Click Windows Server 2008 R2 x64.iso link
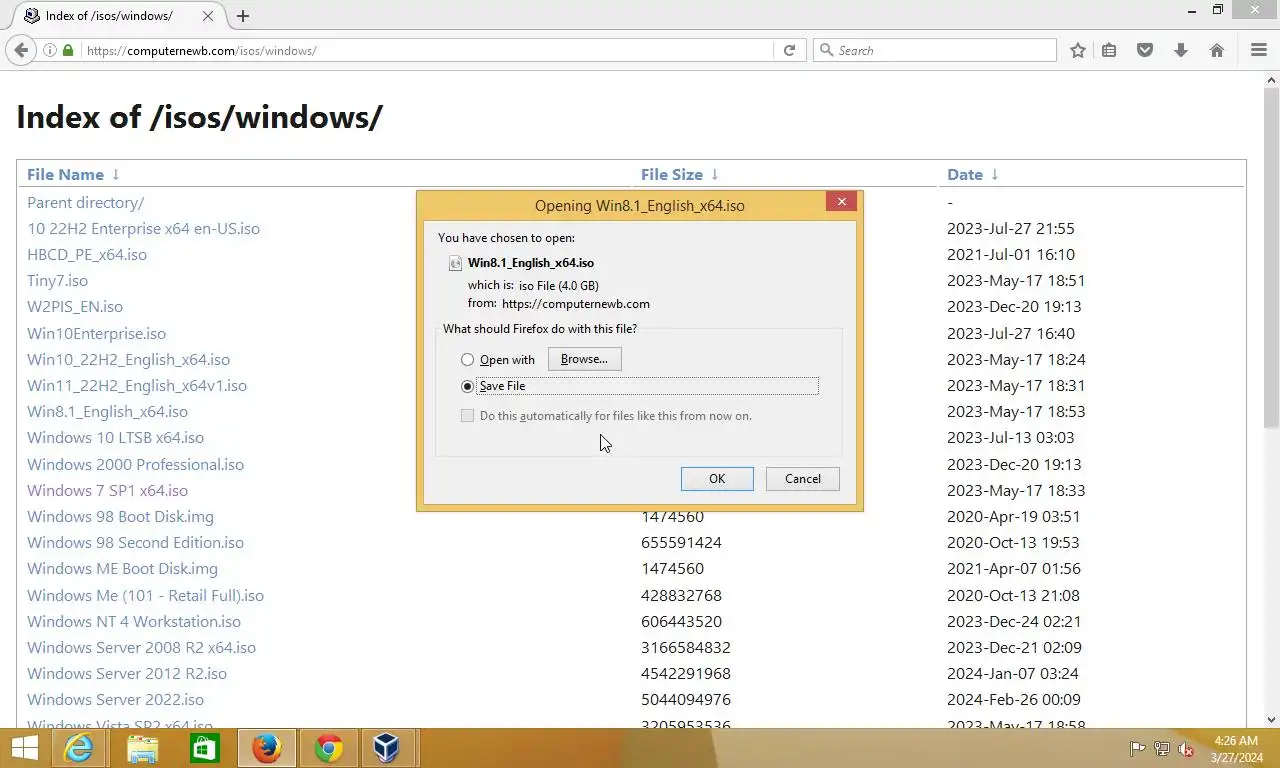The height and width of the screenshot is (768, 1280). [141, 647]
